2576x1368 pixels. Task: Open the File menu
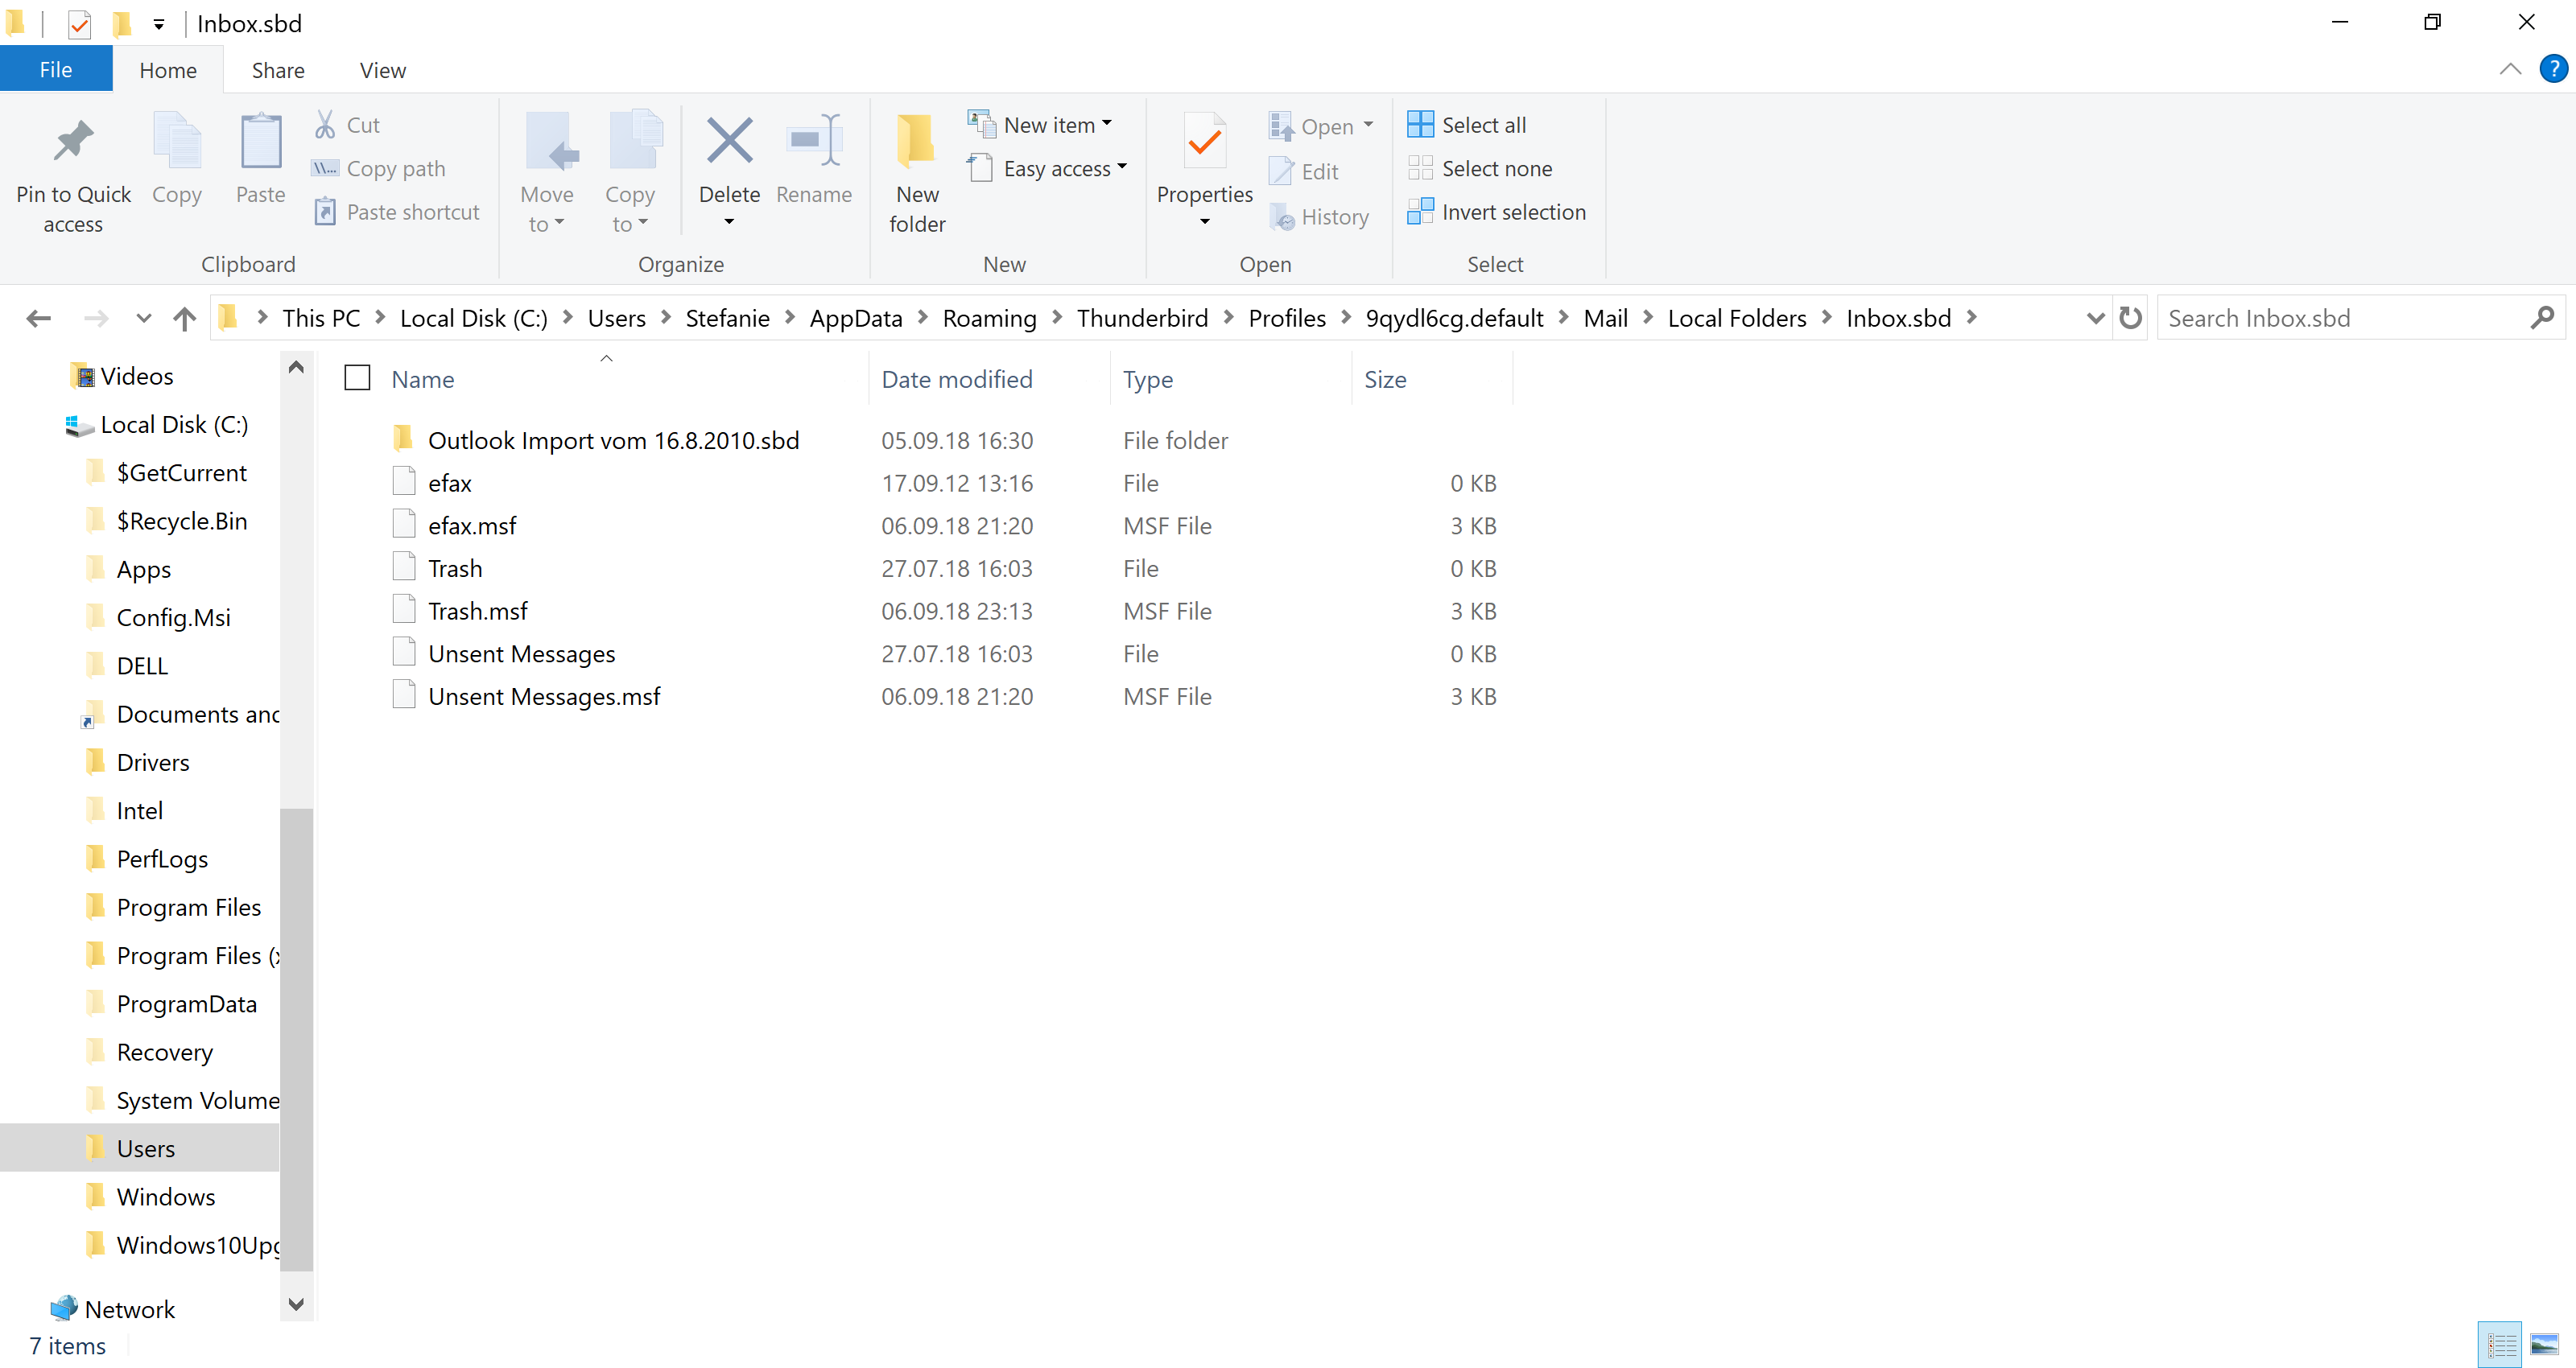pyautogui.click(x=55, y=70)
